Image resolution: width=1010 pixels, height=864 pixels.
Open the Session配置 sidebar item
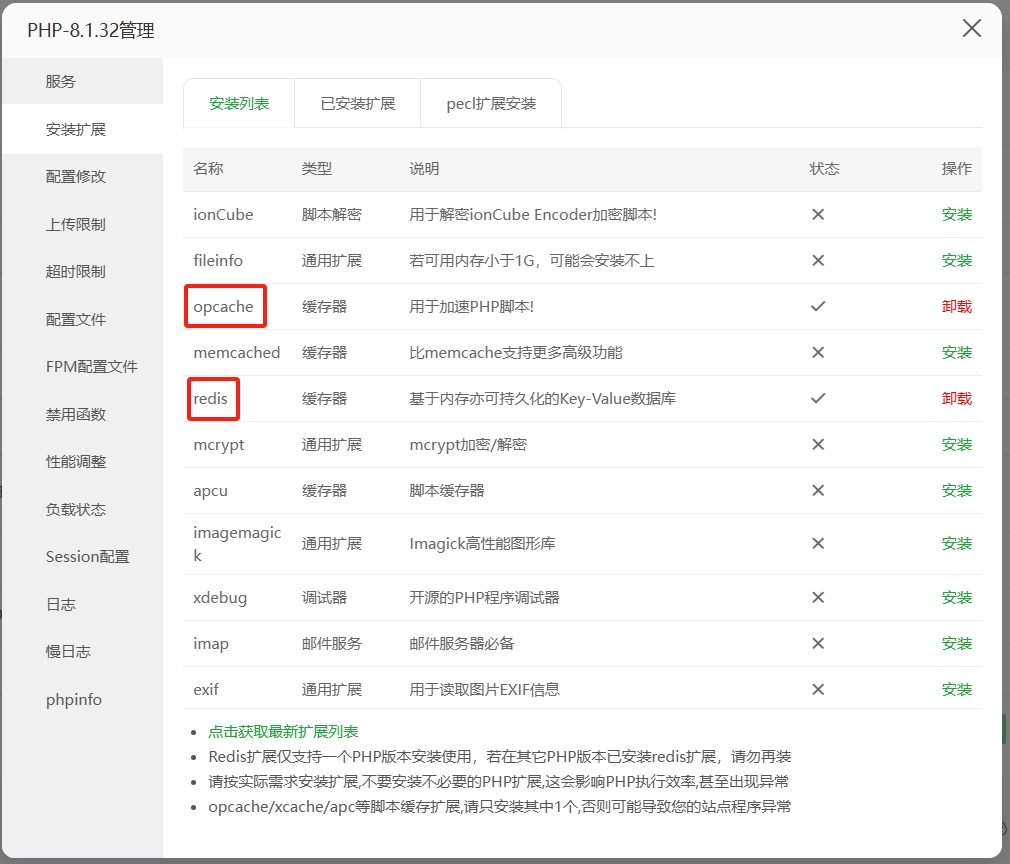click(86, 556)
